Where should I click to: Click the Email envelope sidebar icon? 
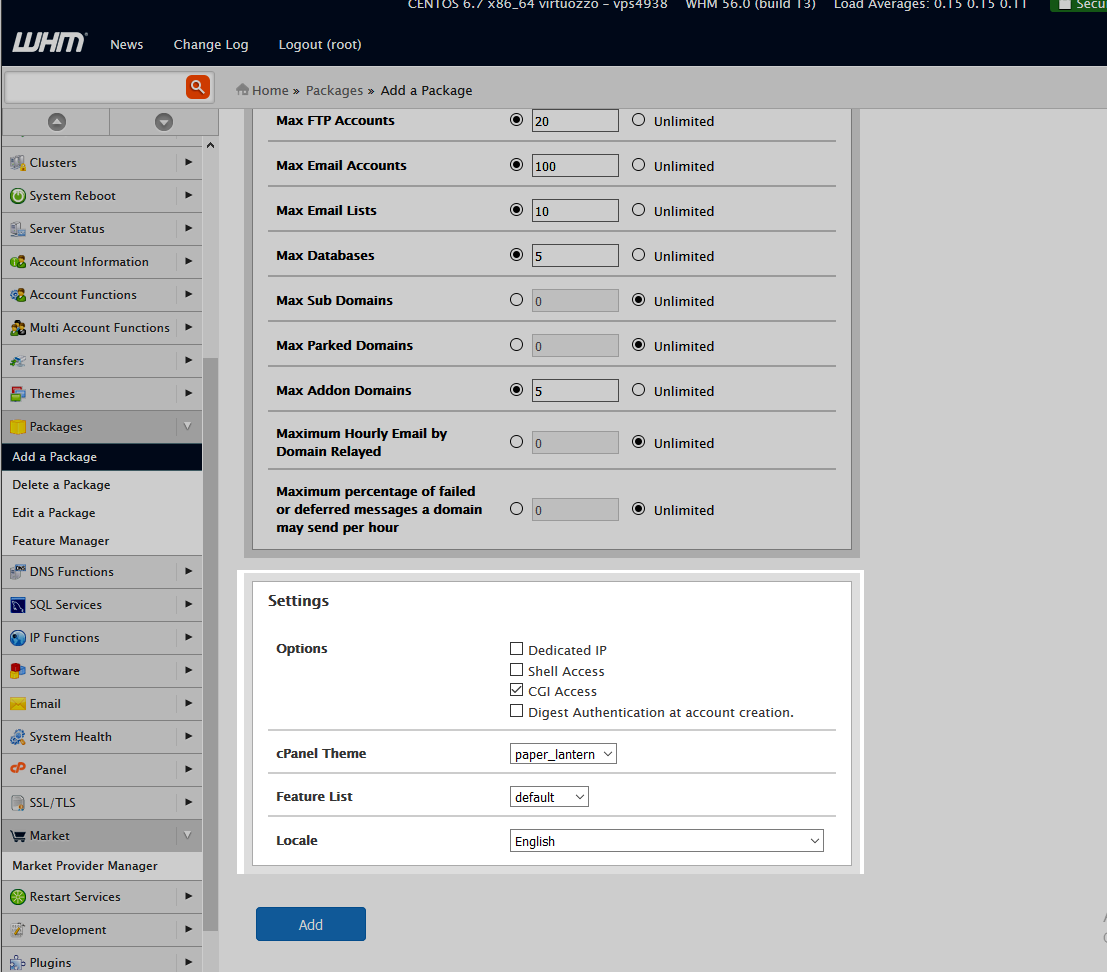click(x=17, y=704)
